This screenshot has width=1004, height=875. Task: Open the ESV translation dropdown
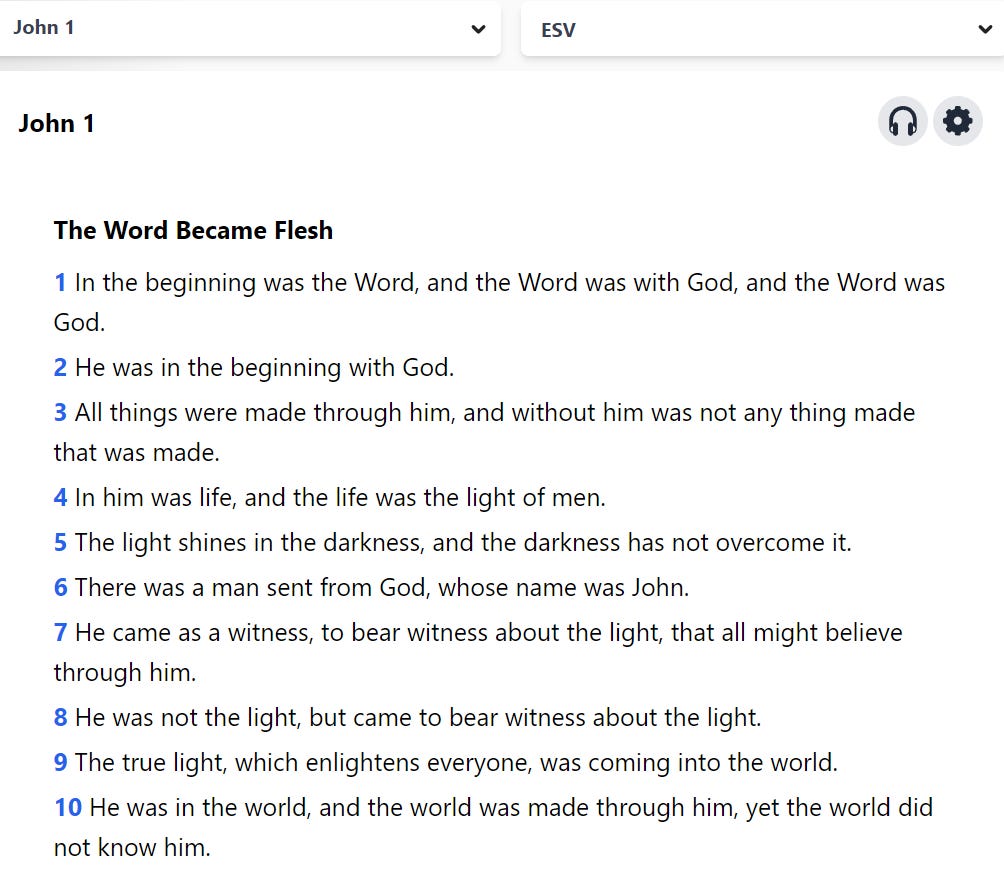point(763,29)
